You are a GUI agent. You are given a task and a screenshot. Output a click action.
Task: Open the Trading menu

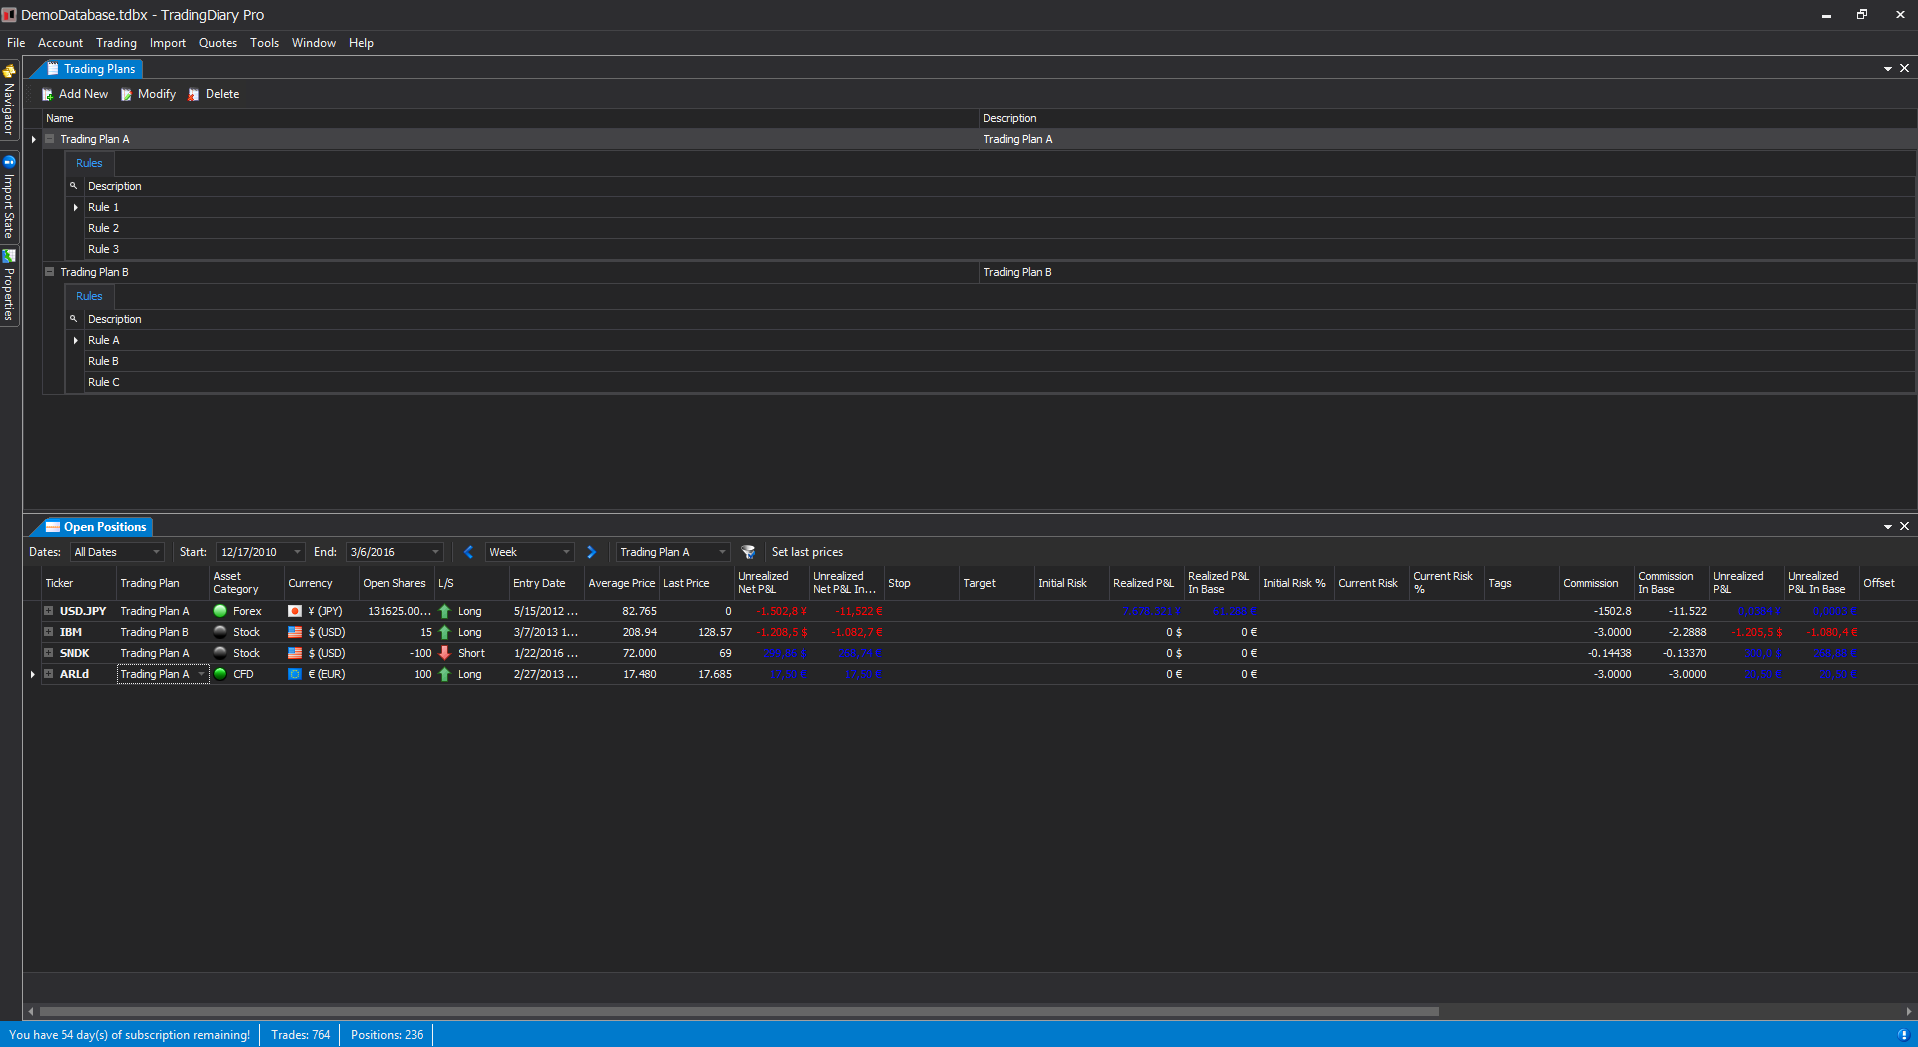click(116, 43)
